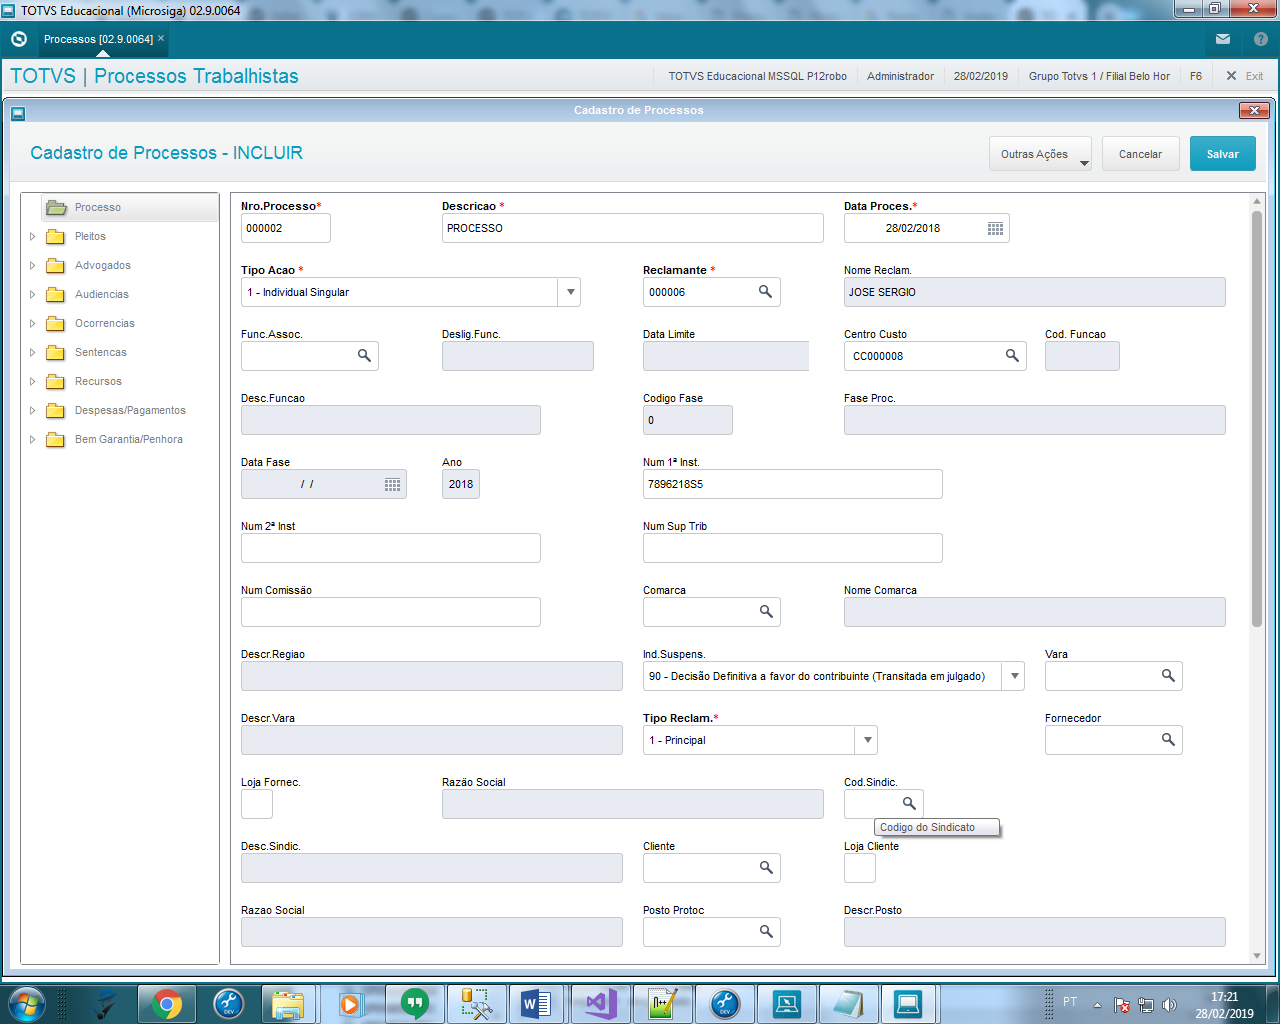Open the Ind.Suspens. dropdown
The image size is (1280, 1024).
(x=1014, y=676)
